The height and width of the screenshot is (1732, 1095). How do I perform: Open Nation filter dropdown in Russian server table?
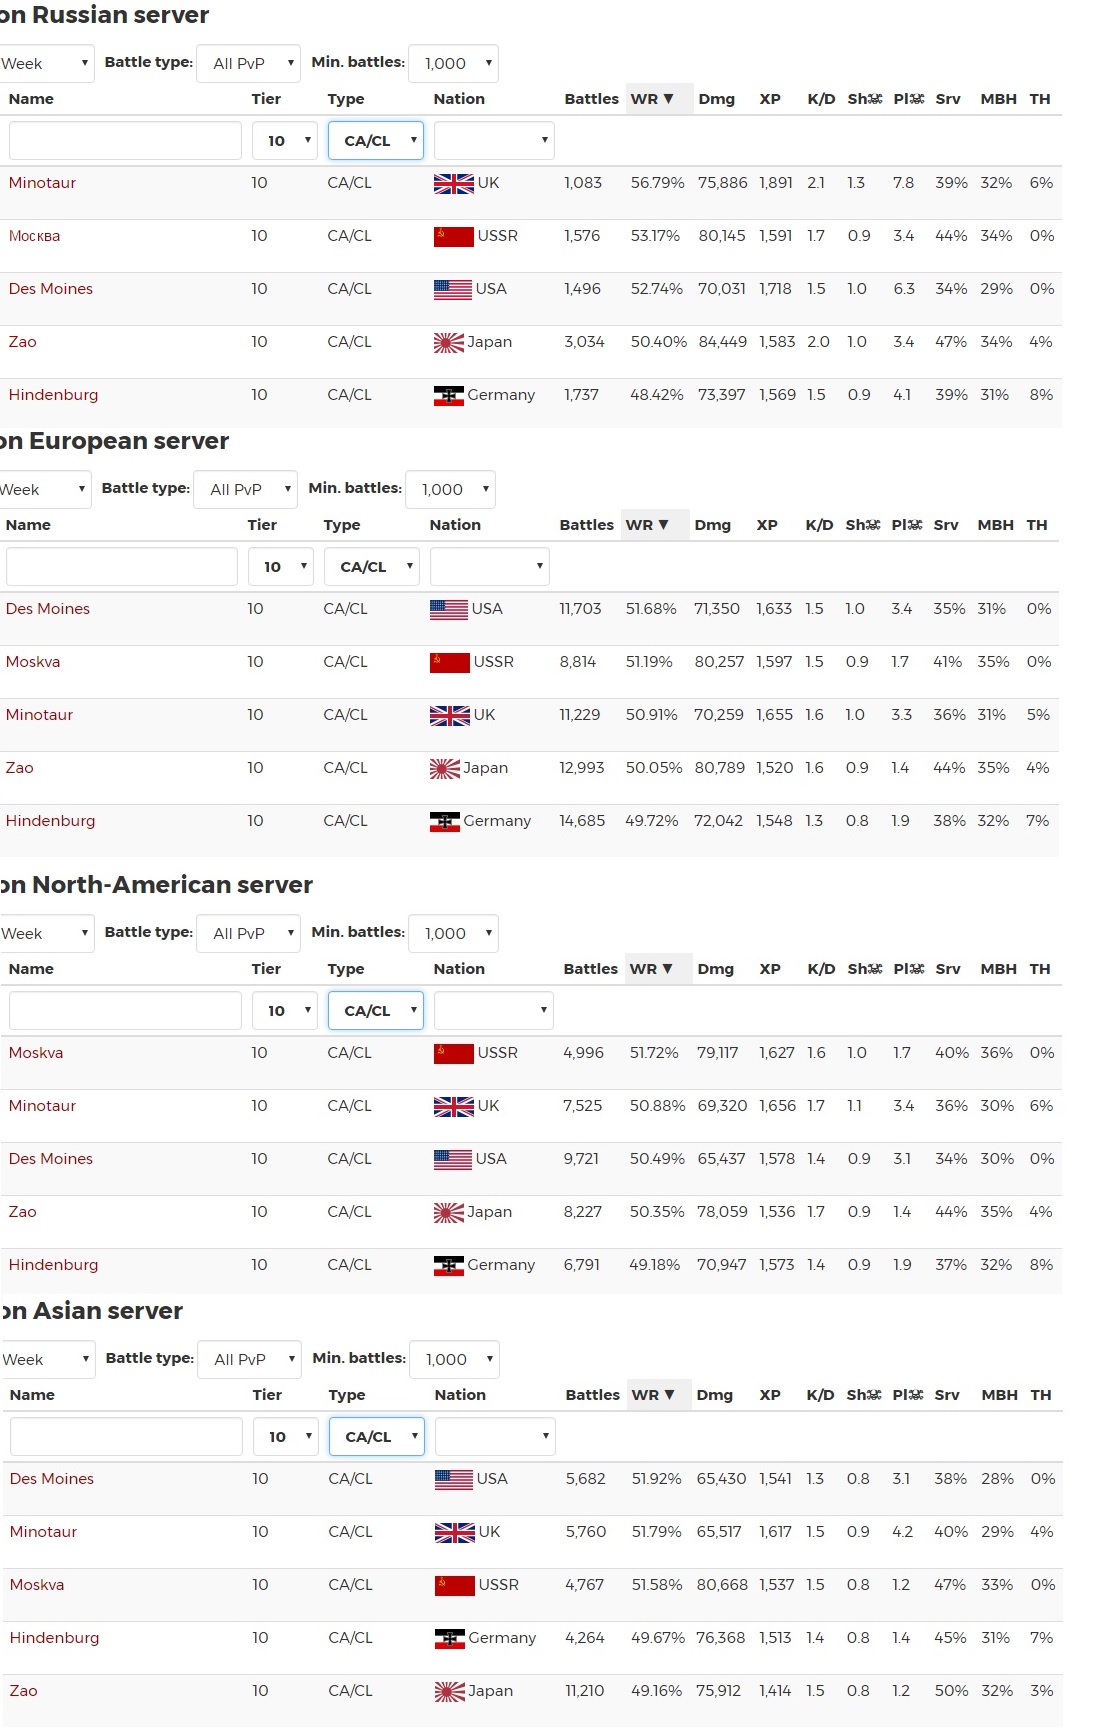coord(493,141)
